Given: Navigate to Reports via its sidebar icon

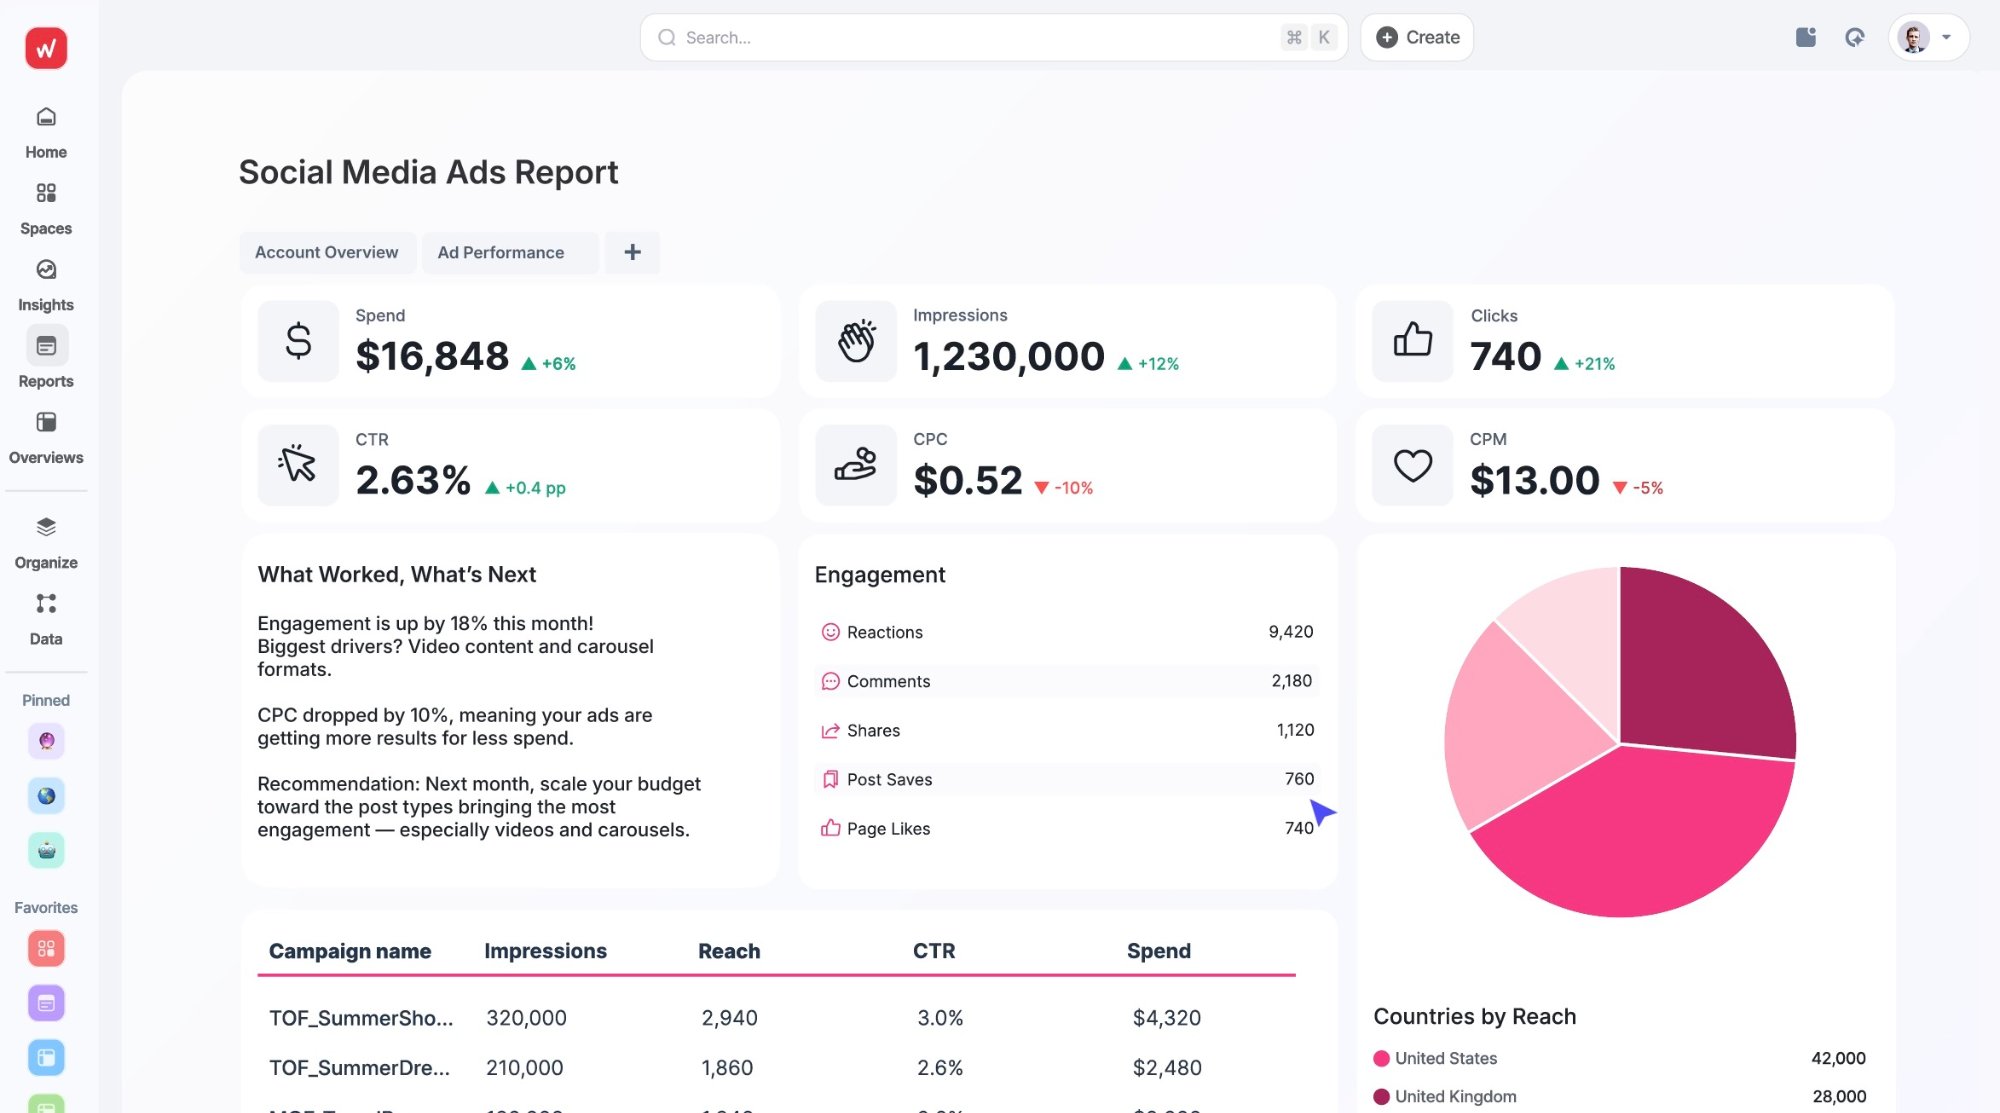Looking at the screenshot, I should pyautogui.click(x=46, y=345).
